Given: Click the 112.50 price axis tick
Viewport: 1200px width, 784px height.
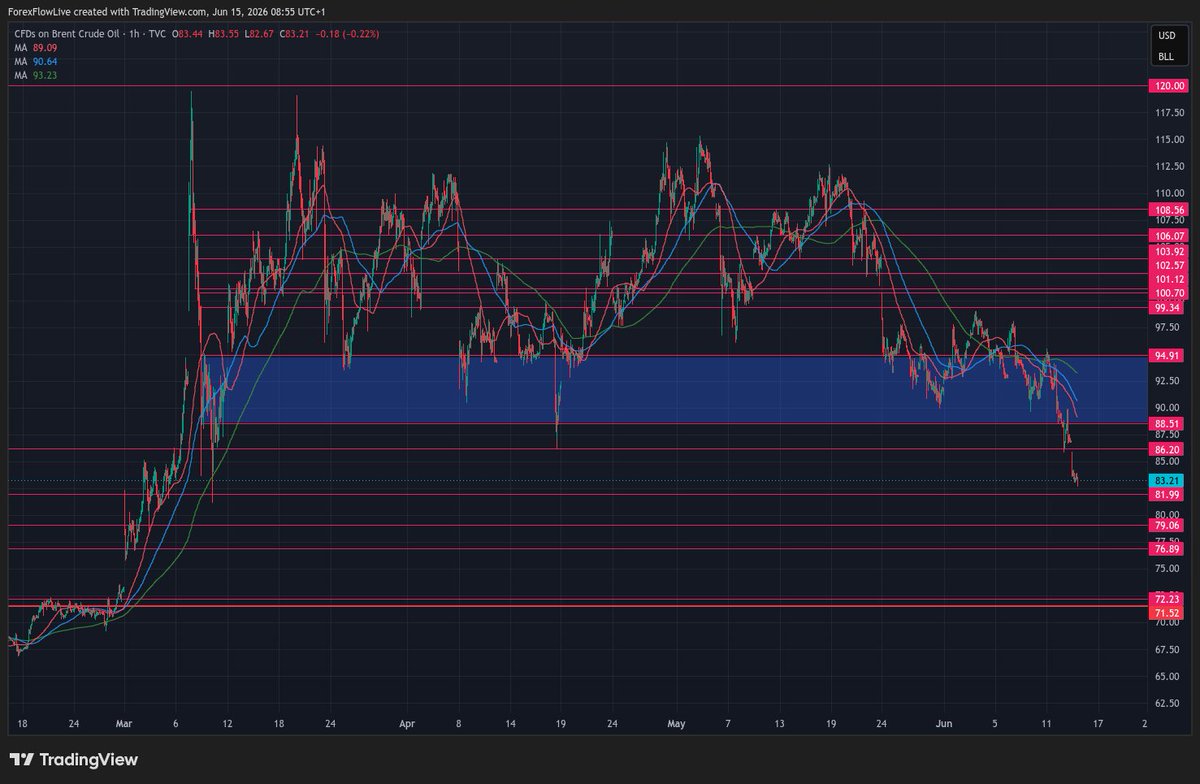Looking at the screenshot, I should (1169, 166).
